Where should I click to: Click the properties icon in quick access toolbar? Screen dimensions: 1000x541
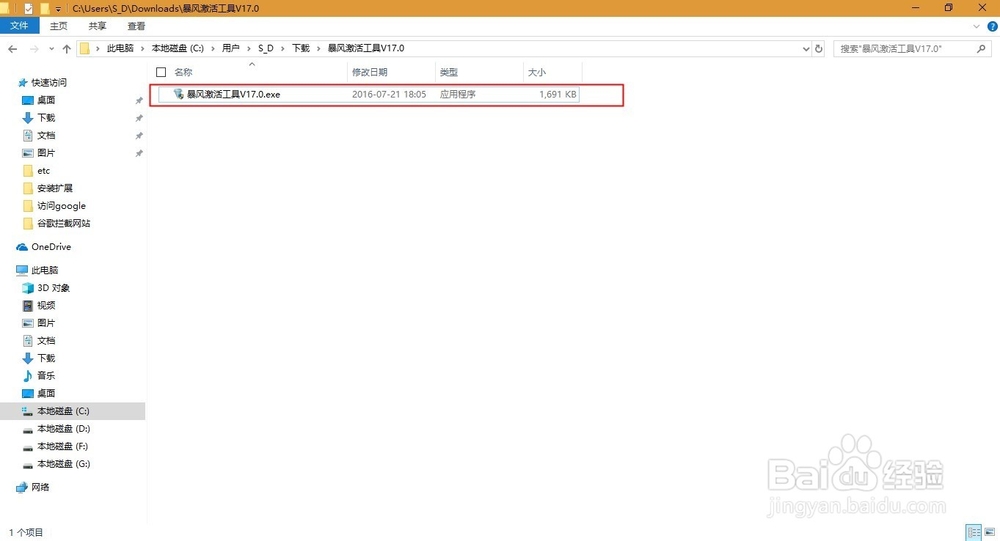click(x=28, y=8)
